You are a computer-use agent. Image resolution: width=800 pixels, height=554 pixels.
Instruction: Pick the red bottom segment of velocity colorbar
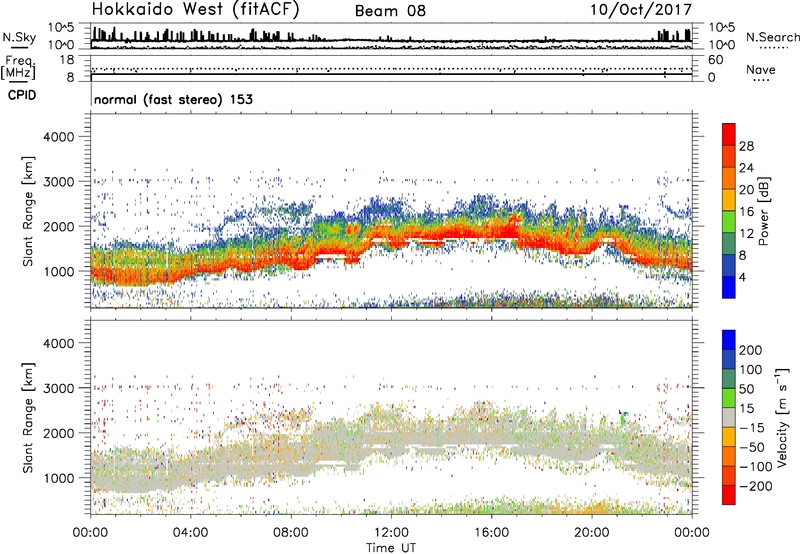729,495
